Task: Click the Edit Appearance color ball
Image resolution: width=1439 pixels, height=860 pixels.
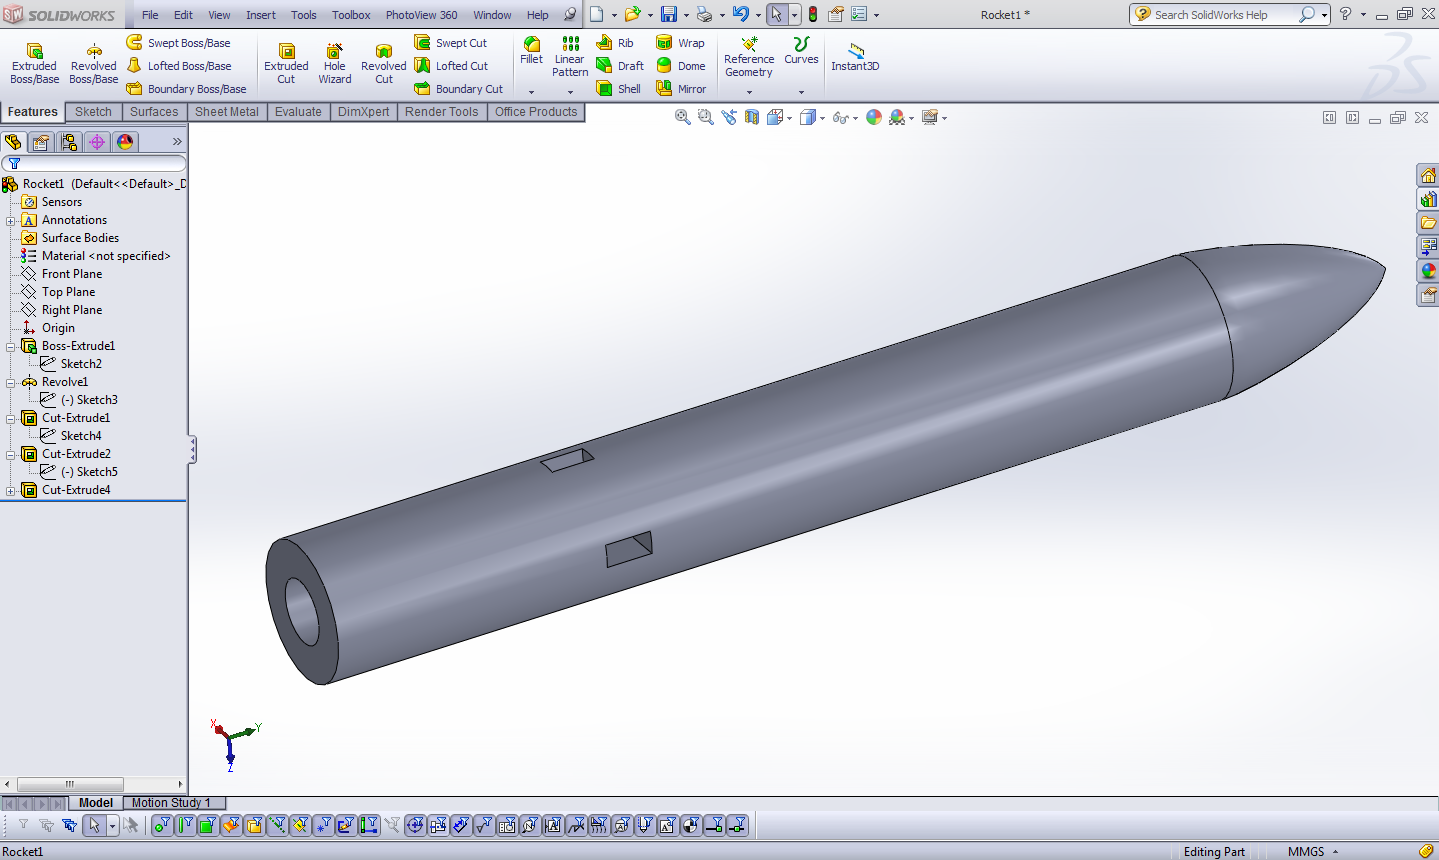Action: (x=874, y=117)
